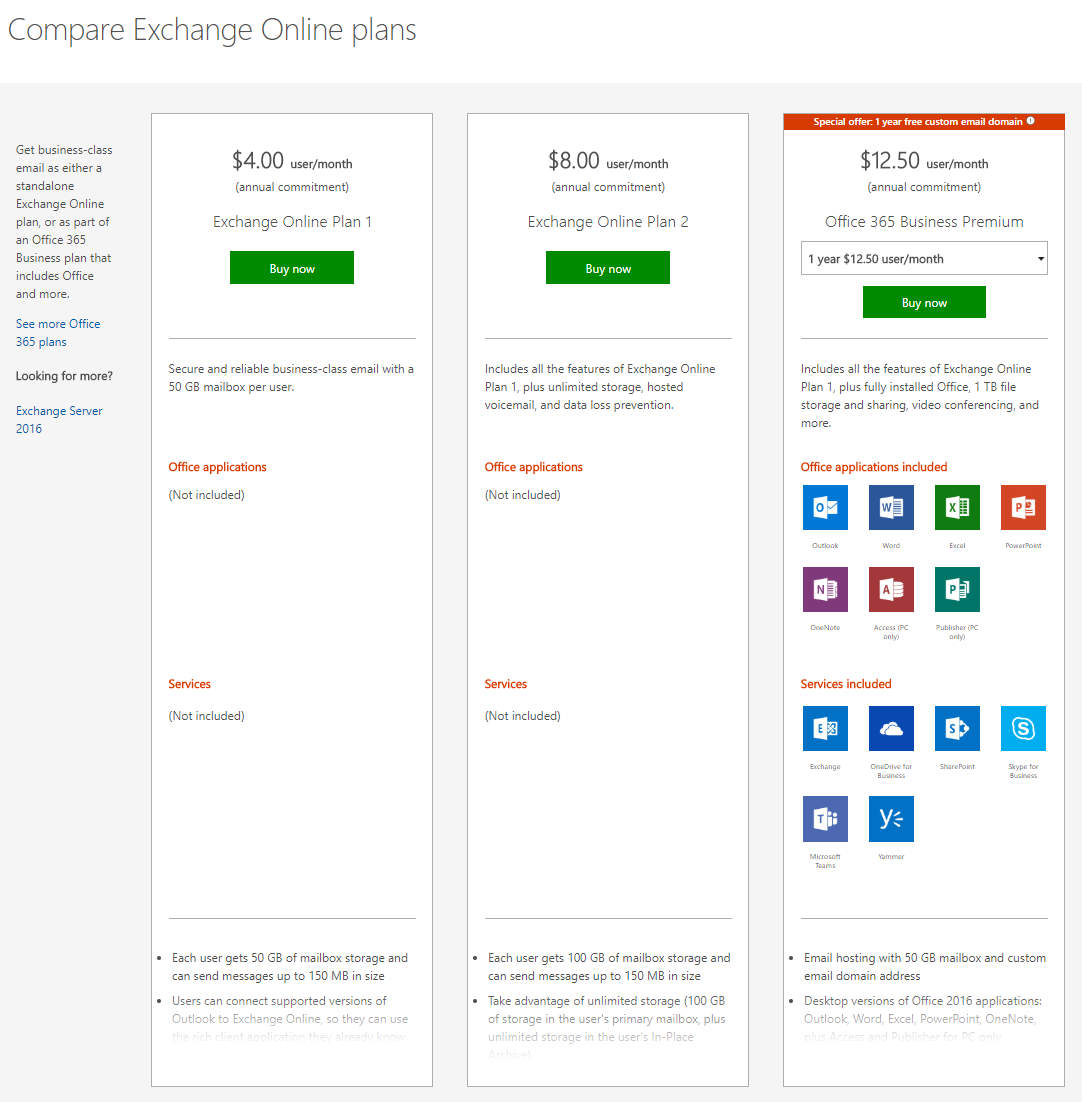Click Plan 2 description about unlimited storage
The image size is (1082, 1102).
click(600, 387)
